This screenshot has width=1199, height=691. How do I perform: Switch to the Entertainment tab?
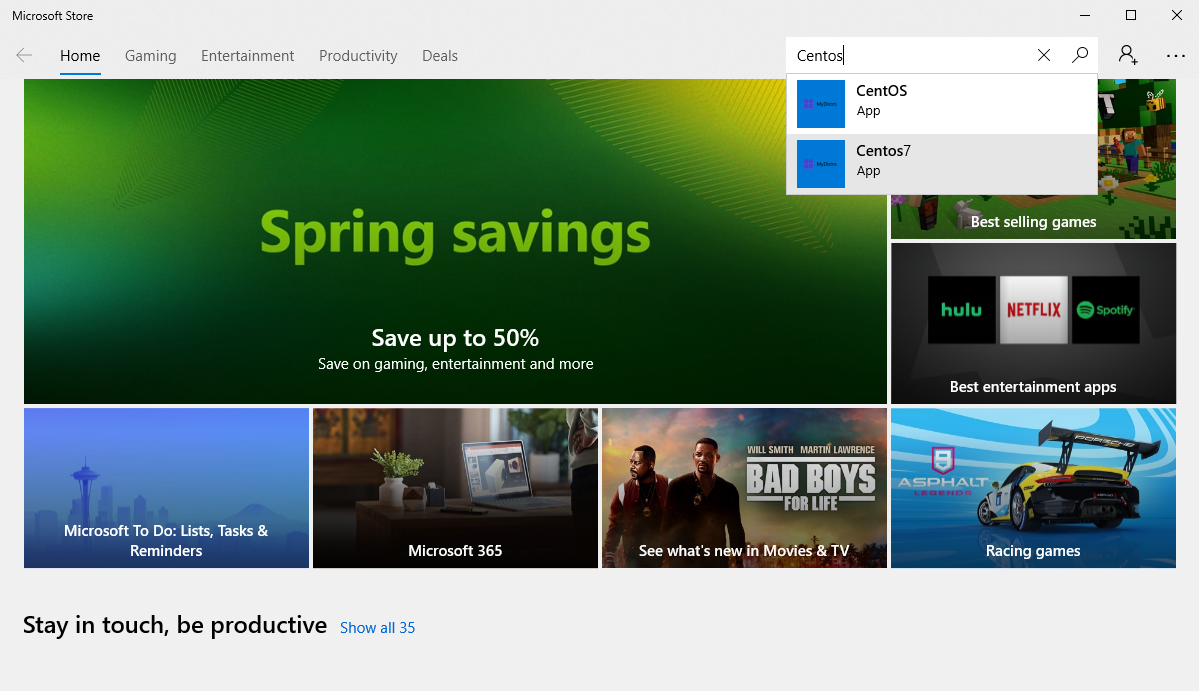[247, 56]
